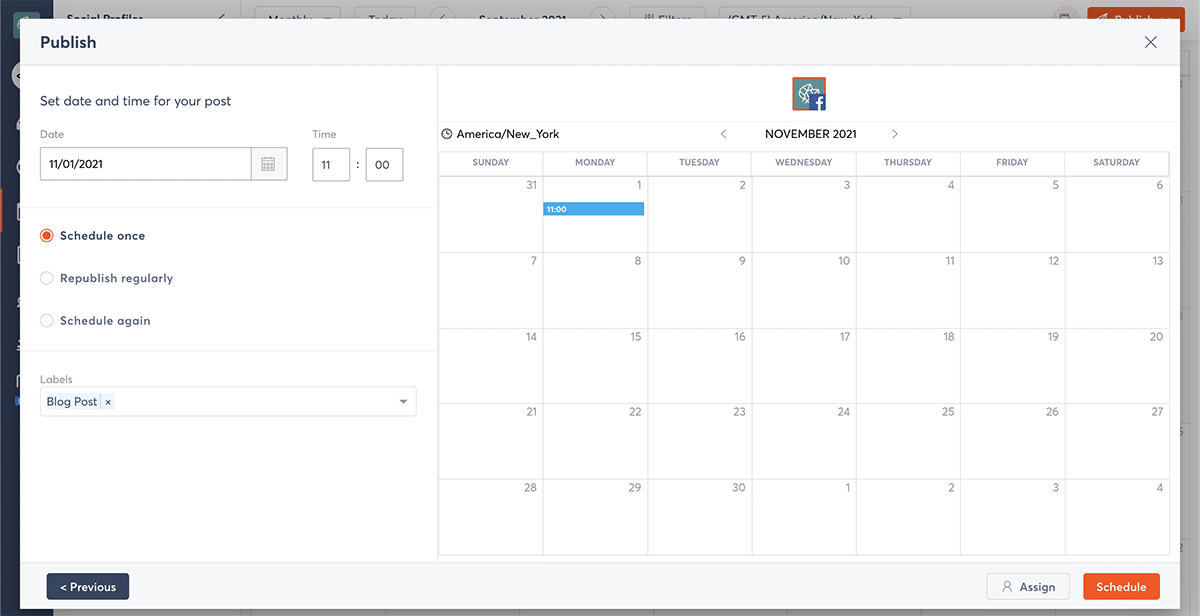The width and height of the screenshot is (1200, 616).
Task: Close the Publish dialog
Action: click(1150, 42)
